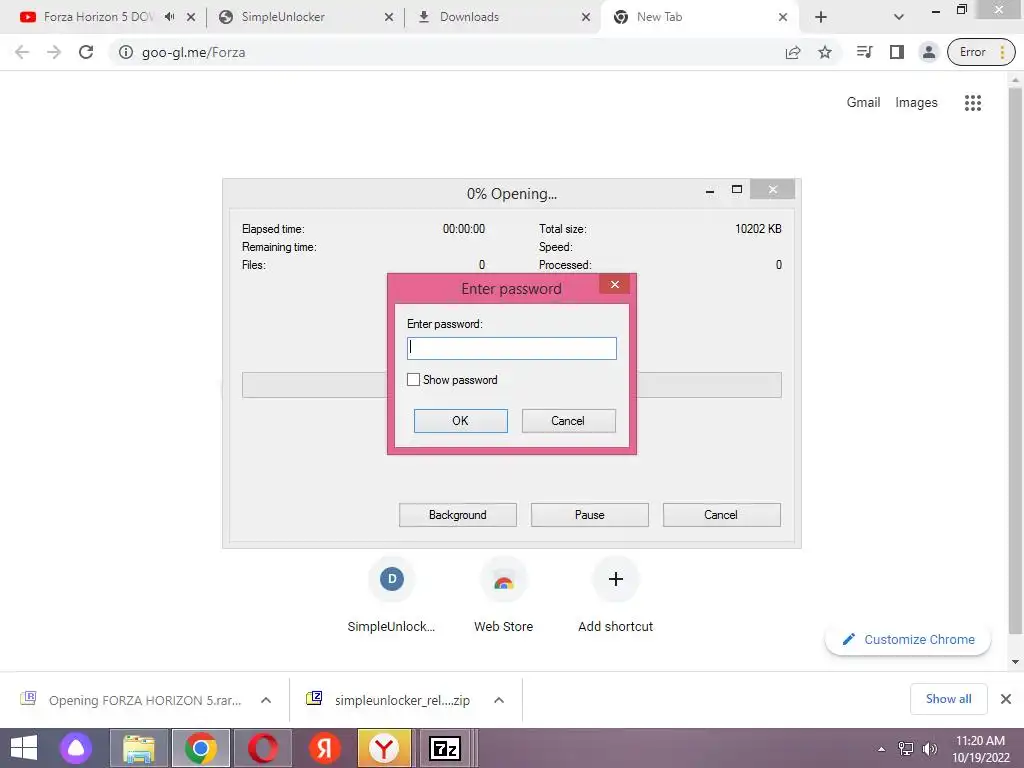The image size is (1024, 768).
Task: Toggle Chrome side panel icon
Action: (x=897, y=52)
